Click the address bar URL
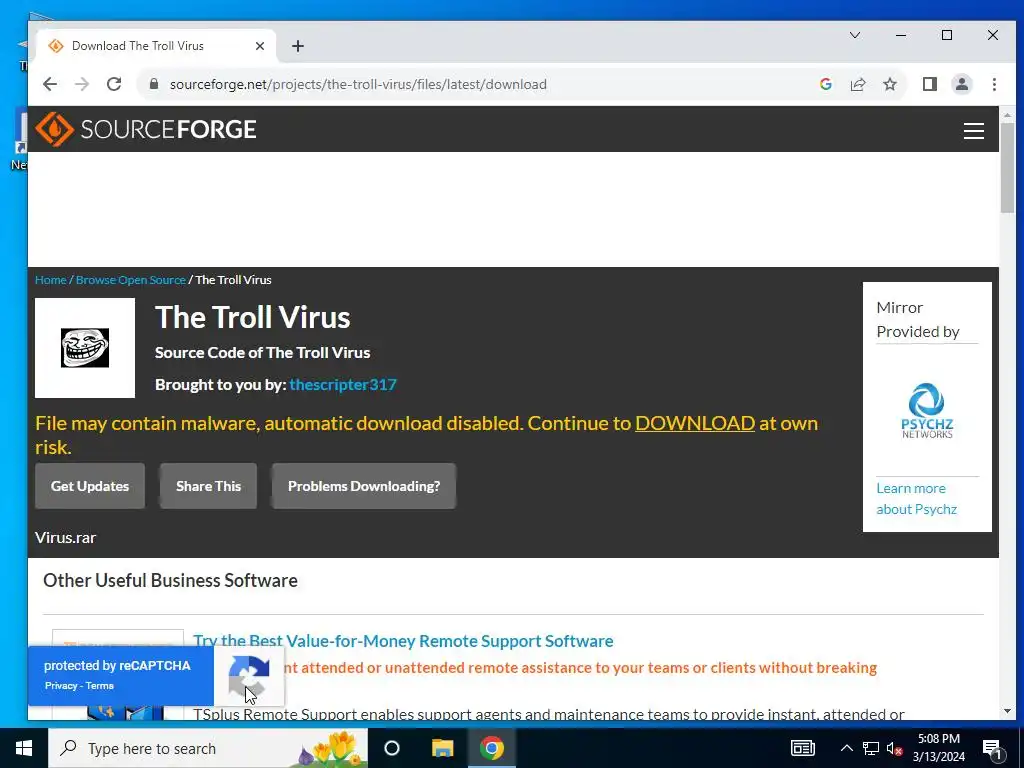The image size is (1024, 768). click(x=358, y=84)
